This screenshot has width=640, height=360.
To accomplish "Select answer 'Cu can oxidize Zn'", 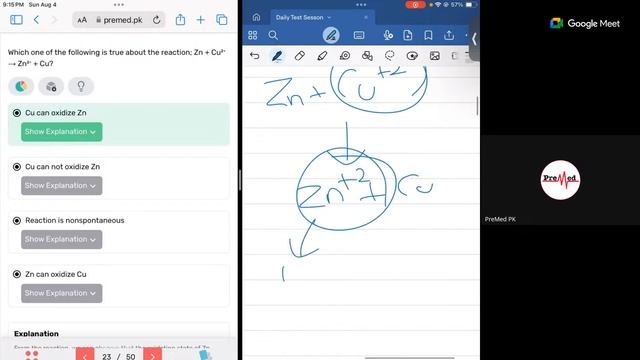I will pyautogui.click(x=17, y=113).
